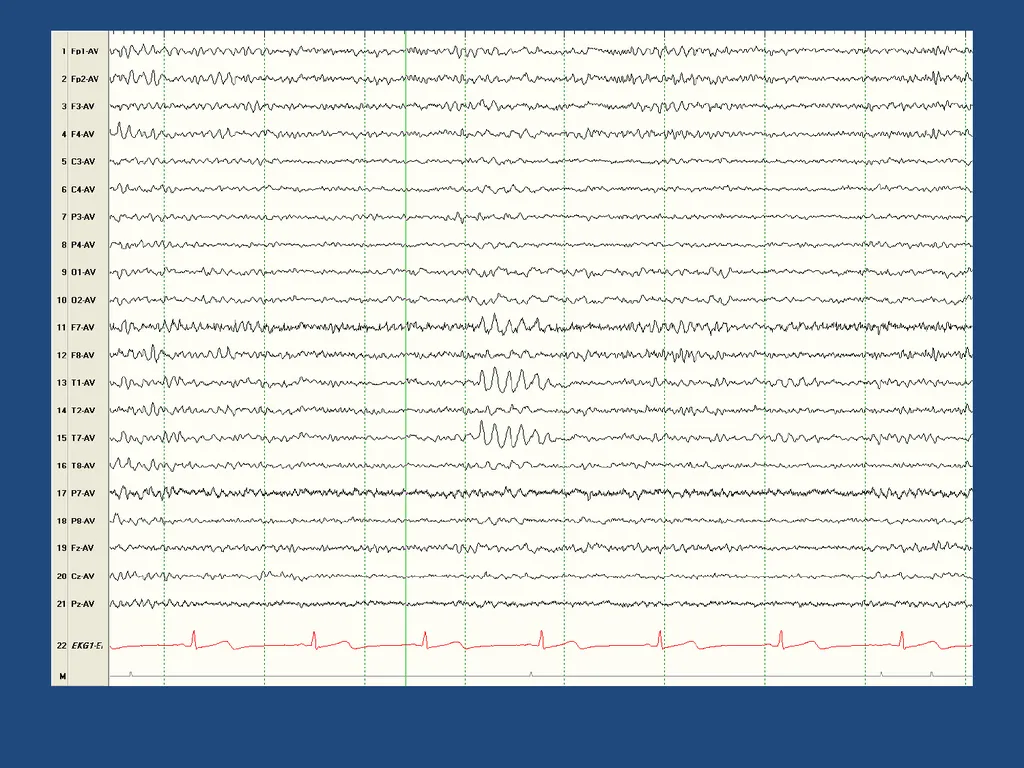
Task: Click the solid green time cursor line
Action: click(406, 358)
